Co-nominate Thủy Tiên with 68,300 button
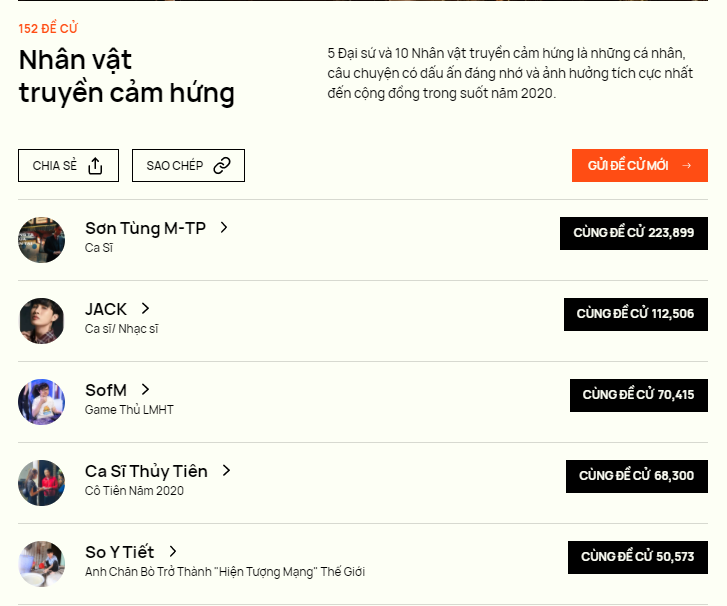Screen dimensions: 727x606 (636, 476)
